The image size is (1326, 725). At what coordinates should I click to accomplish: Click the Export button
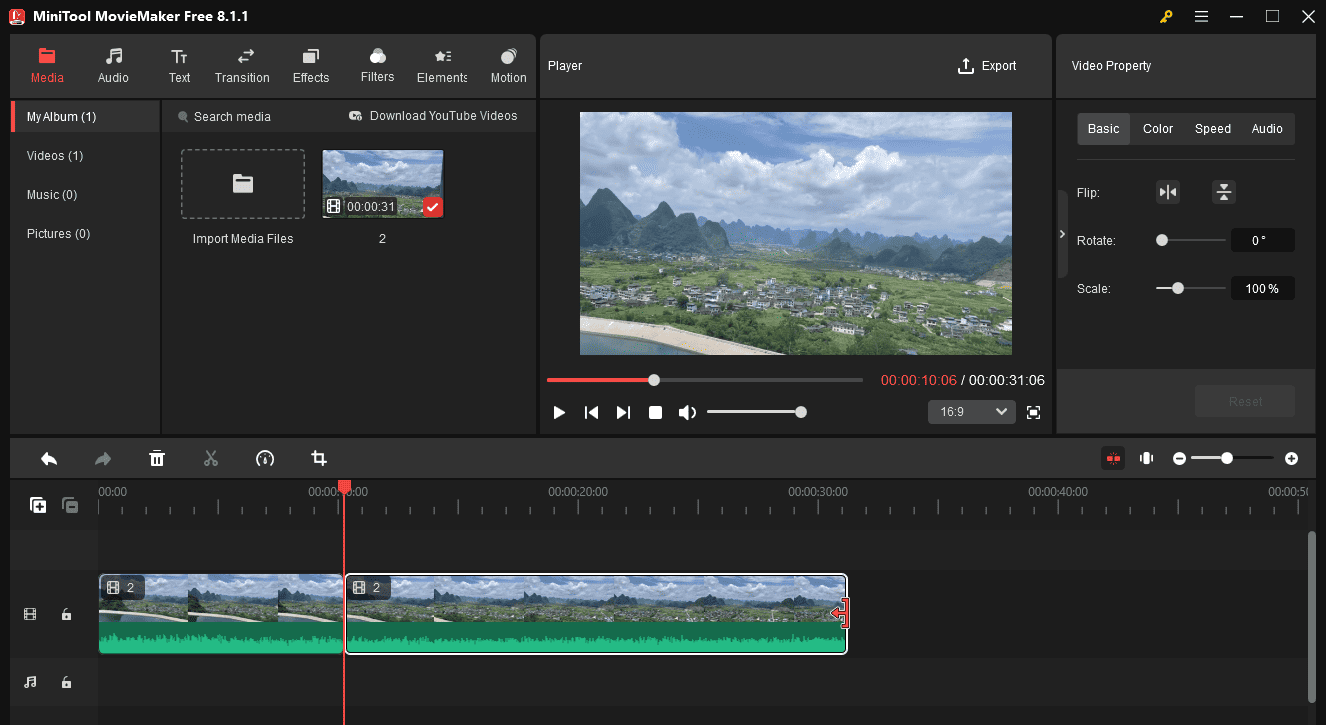click(x=987, y=66)
